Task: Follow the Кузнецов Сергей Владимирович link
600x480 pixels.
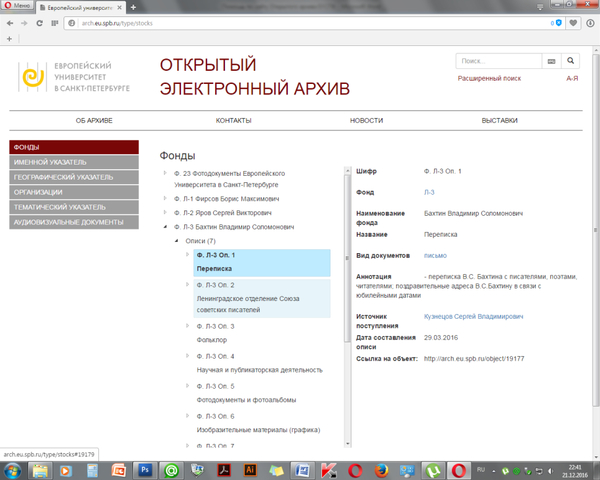Action: click(472, 316)
